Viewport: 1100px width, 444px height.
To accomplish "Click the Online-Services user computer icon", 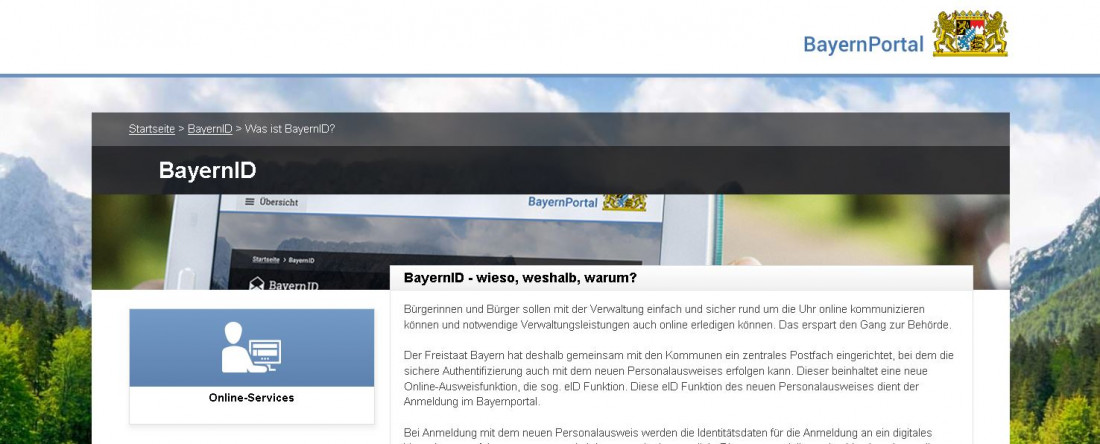I will (x=251, y=347).
